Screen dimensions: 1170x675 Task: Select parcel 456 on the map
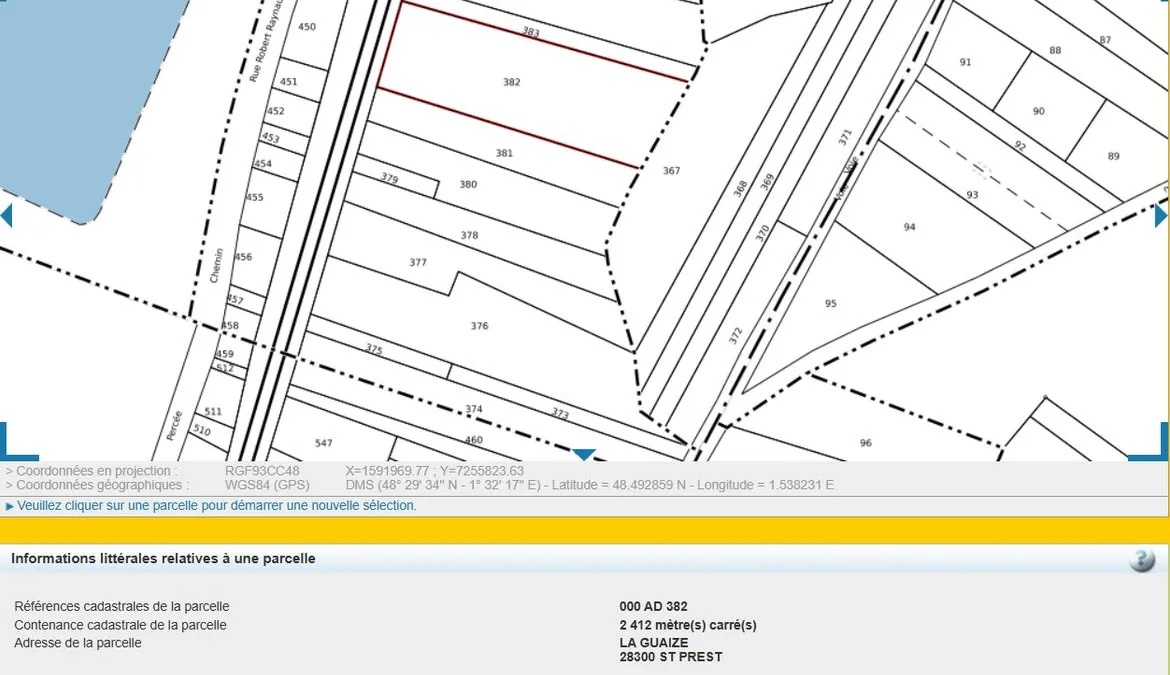(243, 257)
